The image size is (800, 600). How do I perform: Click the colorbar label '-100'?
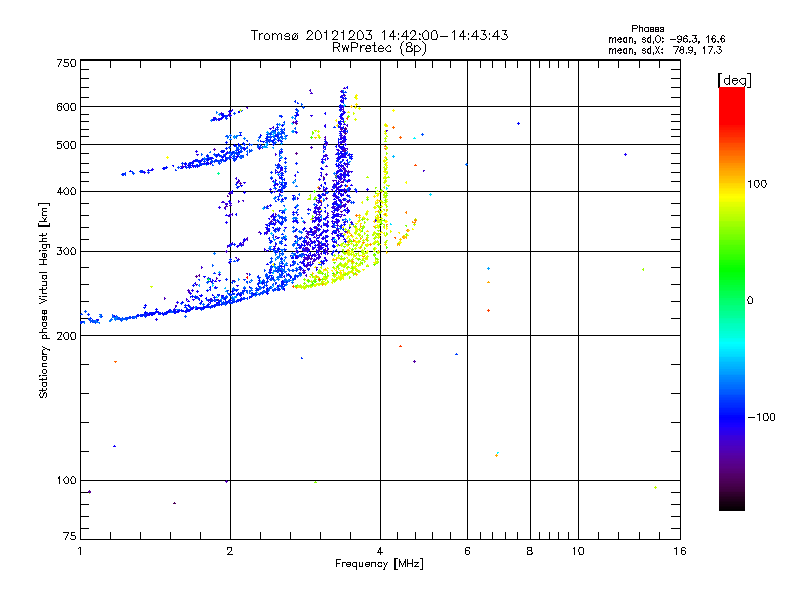click(761, 417)
